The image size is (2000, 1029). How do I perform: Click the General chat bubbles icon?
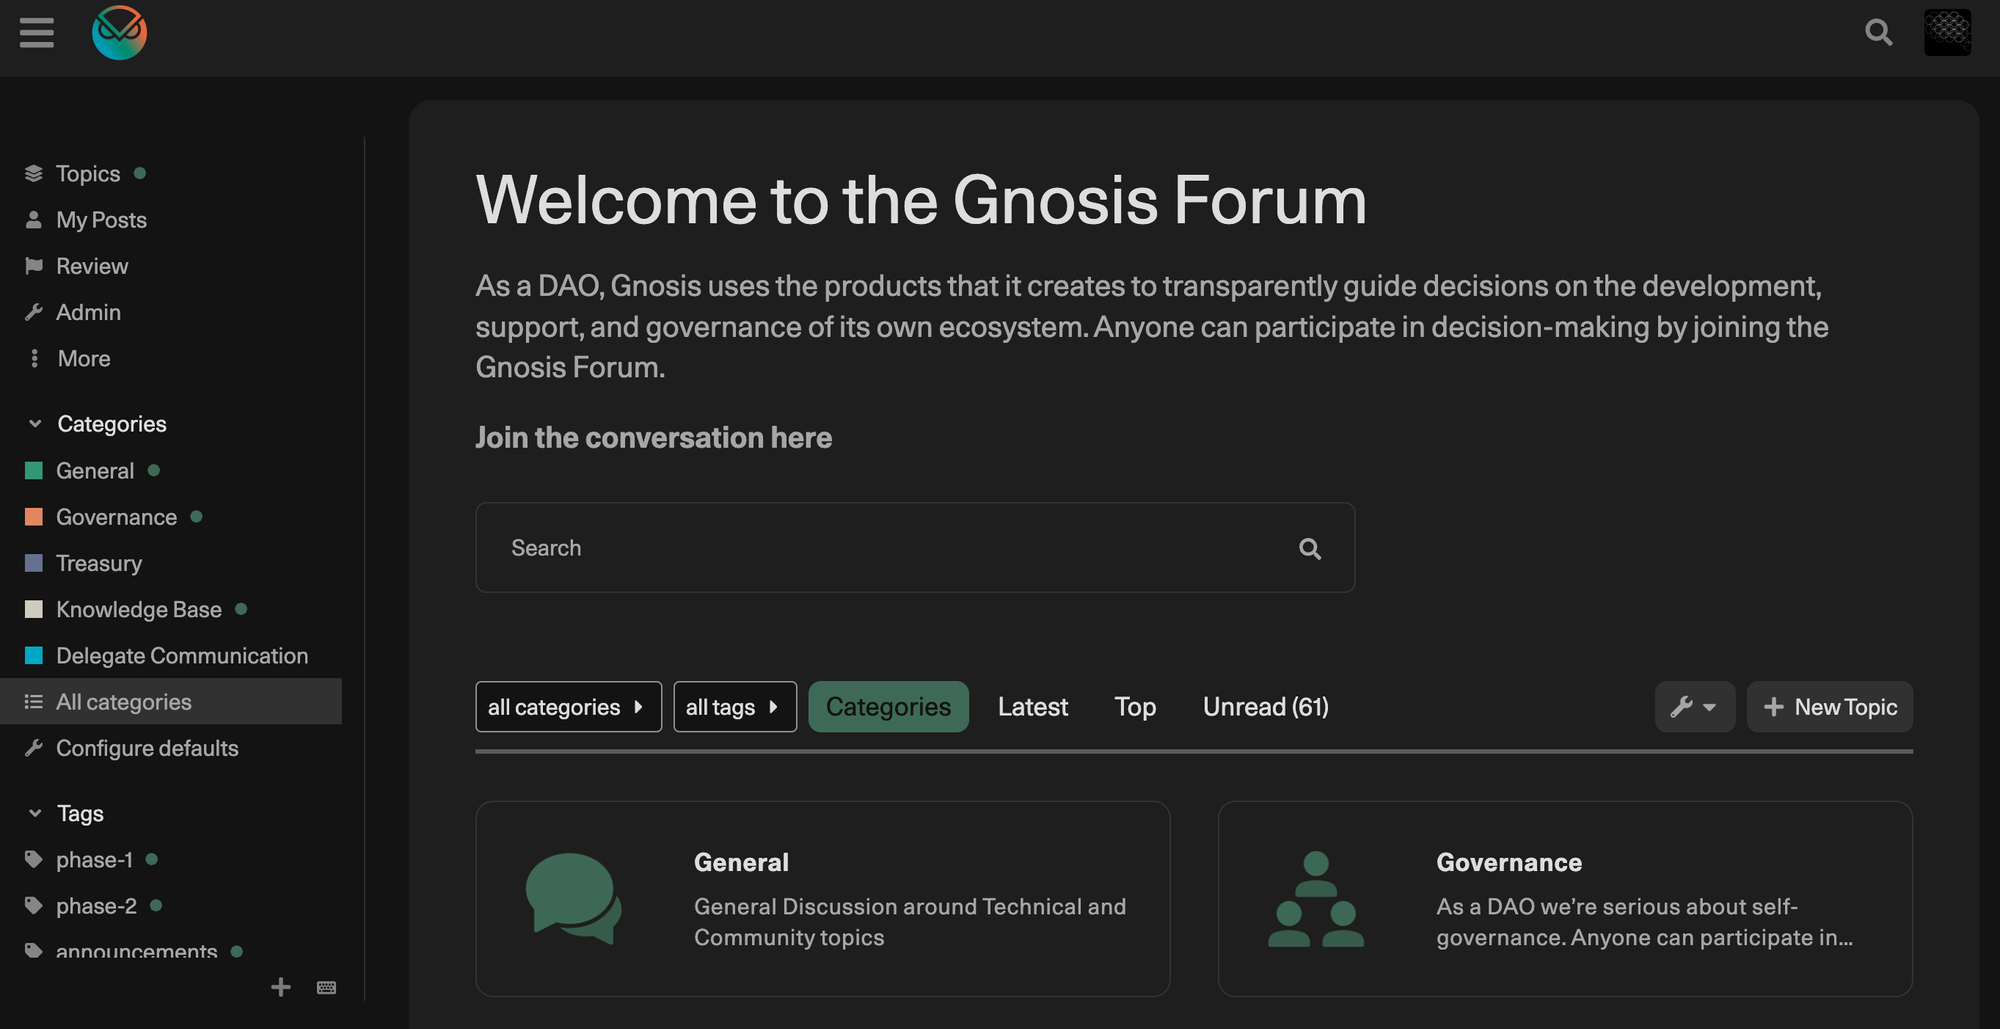coord(574,898)
